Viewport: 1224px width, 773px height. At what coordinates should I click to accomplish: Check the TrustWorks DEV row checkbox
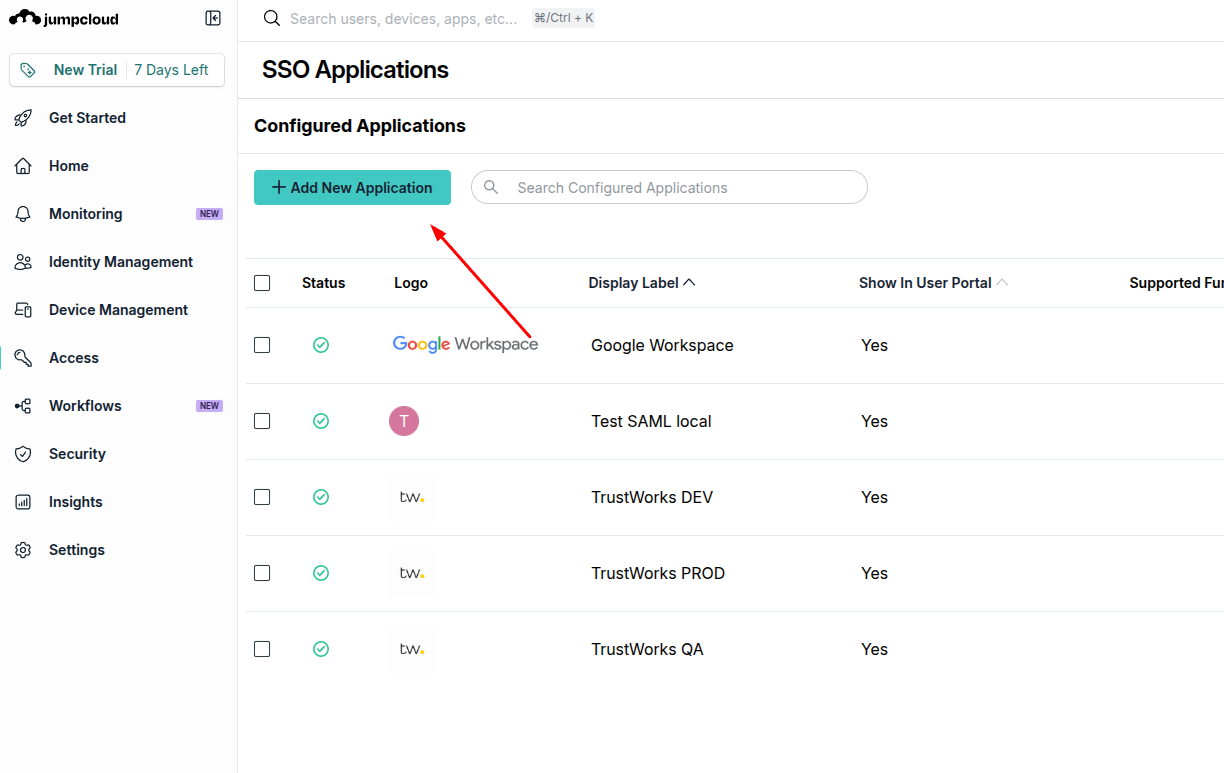coord(262,497)
